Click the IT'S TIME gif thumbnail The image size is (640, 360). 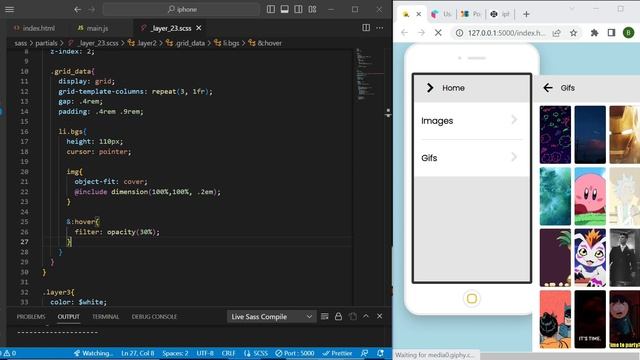pos(590,319)
